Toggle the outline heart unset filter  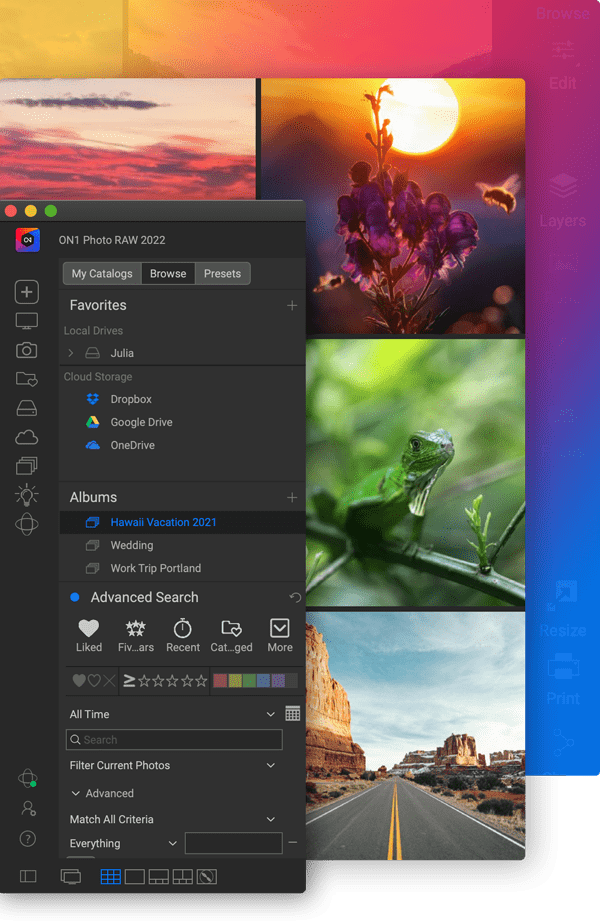click(x=94, y=681)
